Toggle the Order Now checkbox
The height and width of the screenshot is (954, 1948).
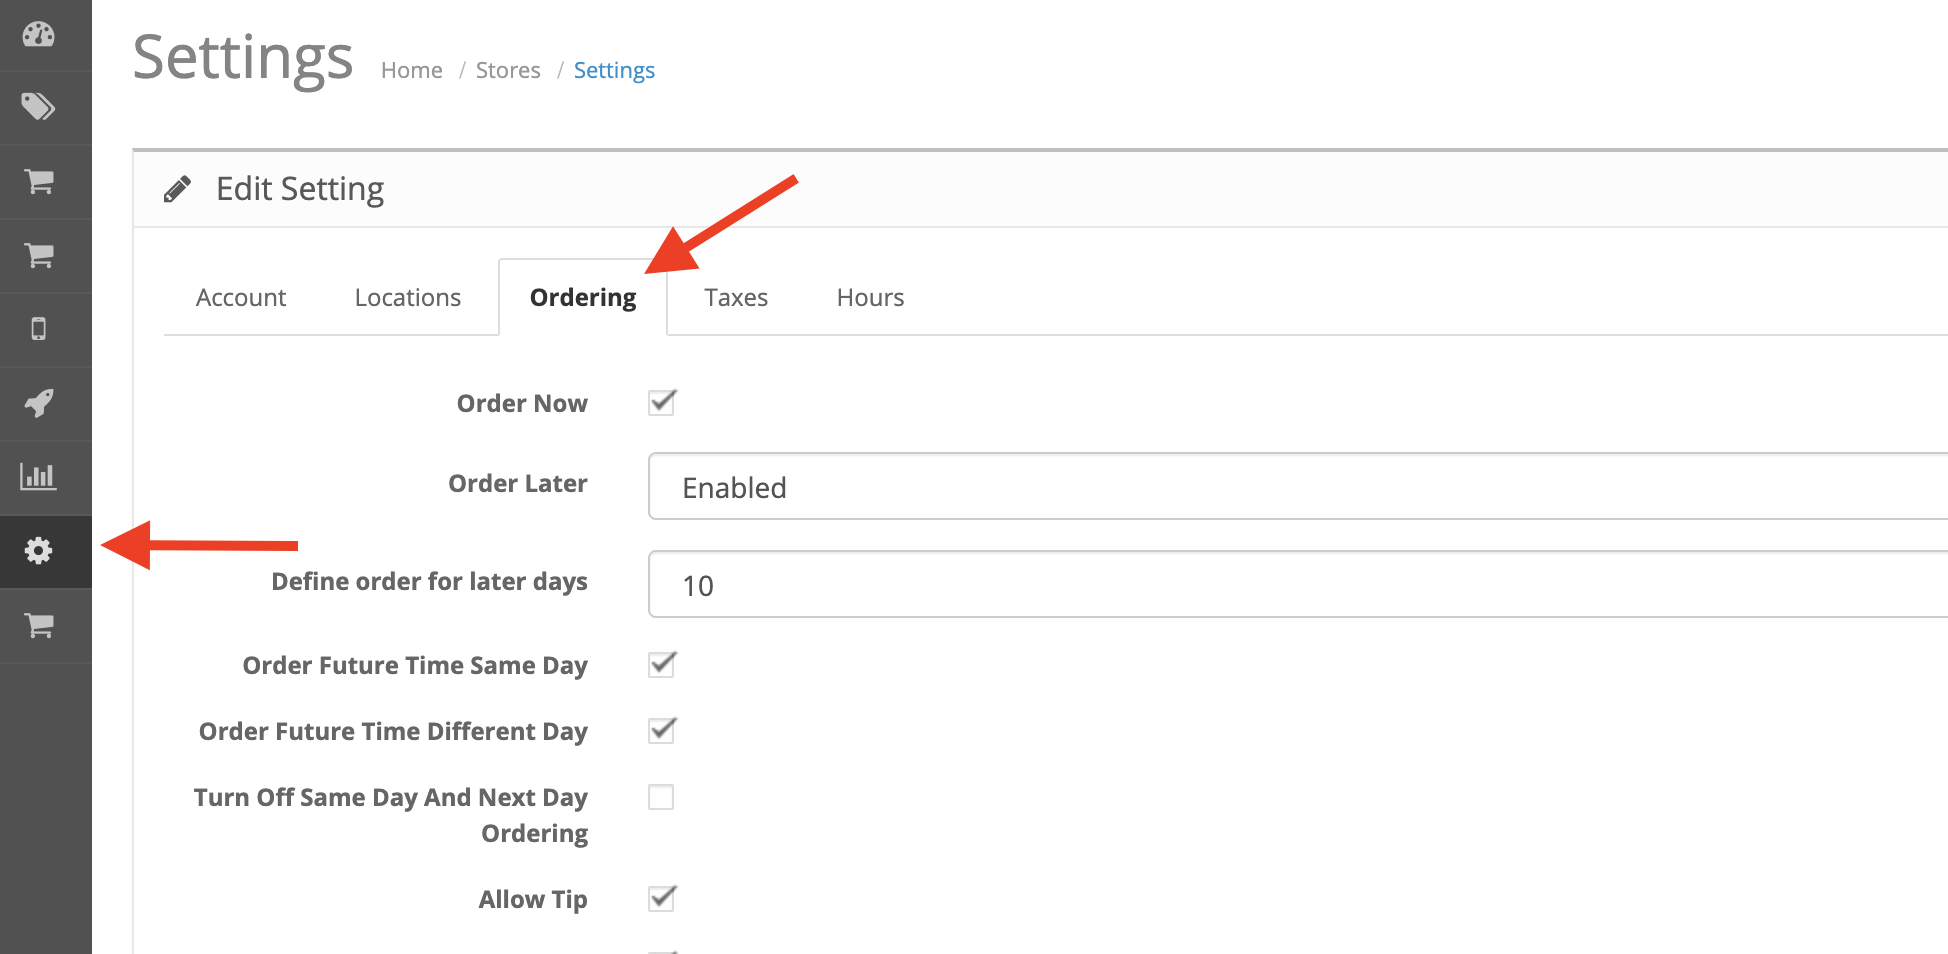tap(662, 403)
